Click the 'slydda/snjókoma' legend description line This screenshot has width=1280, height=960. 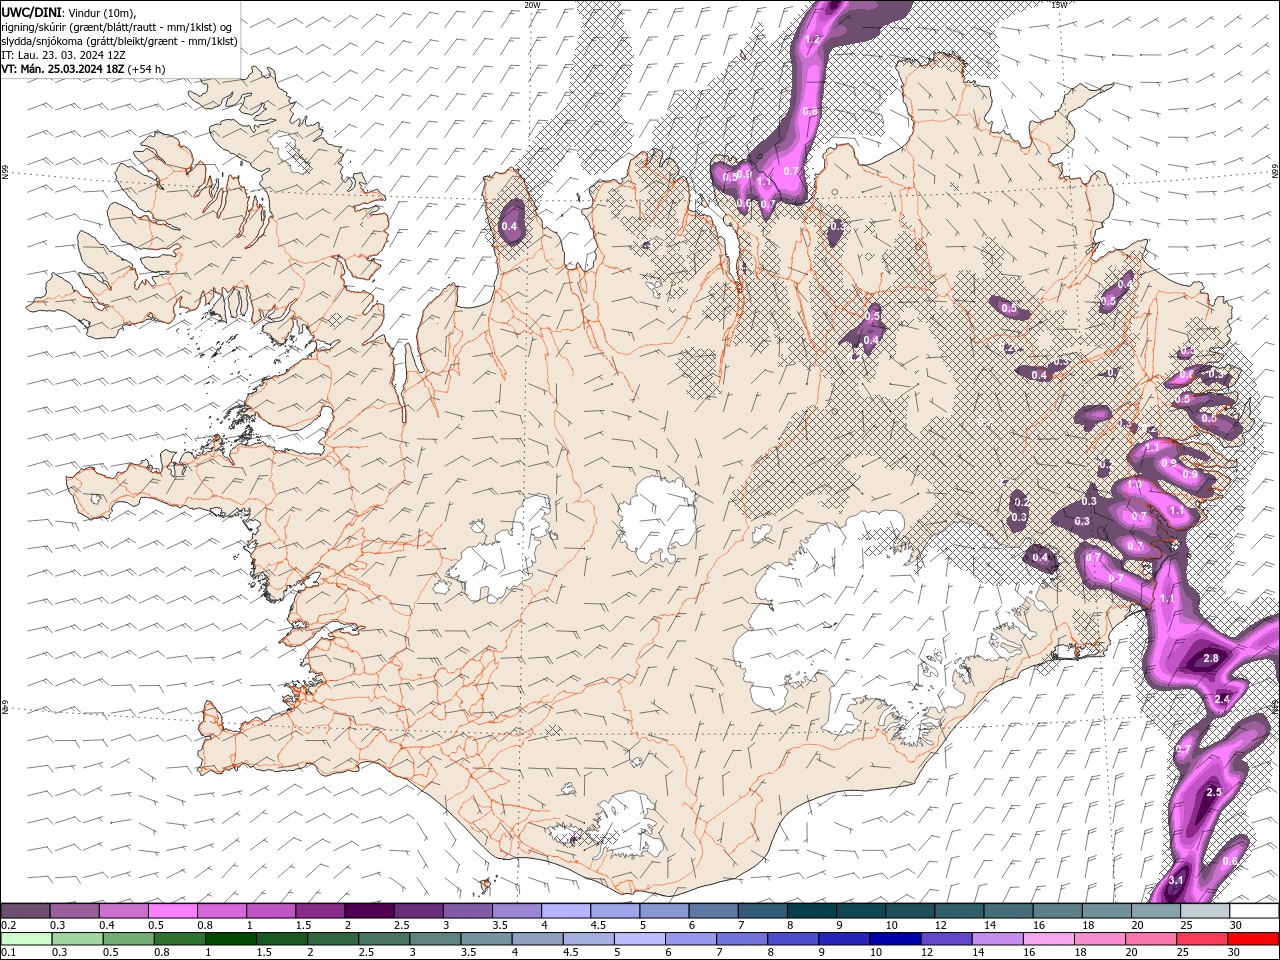click(x=120, y=41)
